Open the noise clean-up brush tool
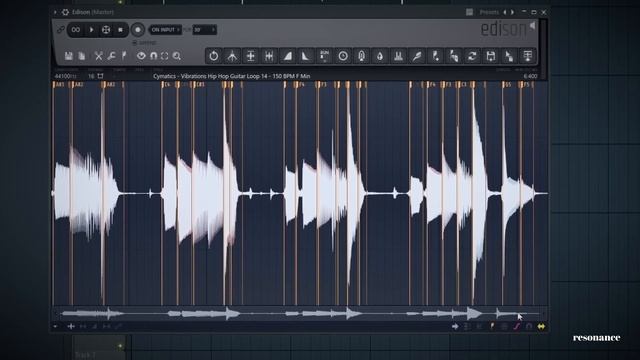This screenshot has height=360, width=640. coord(417,56)
